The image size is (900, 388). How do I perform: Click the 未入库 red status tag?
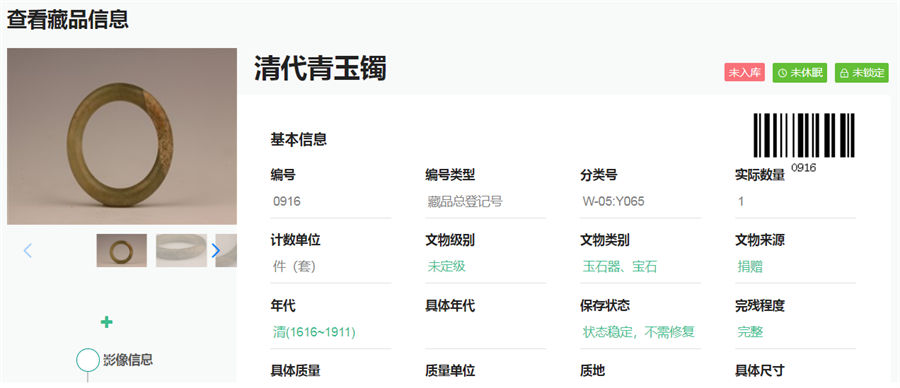point(744,73)
